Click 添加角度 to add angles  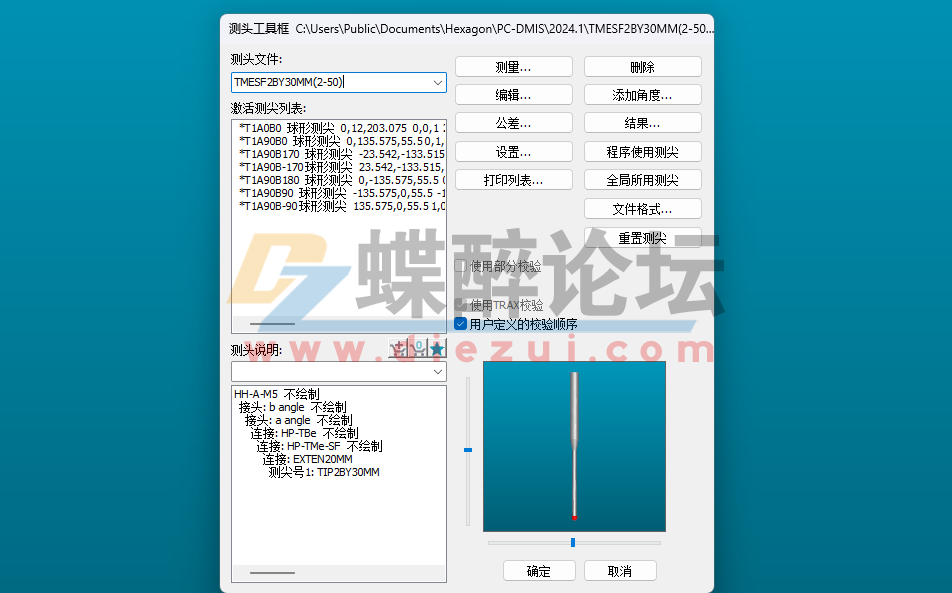pos(642,94)
